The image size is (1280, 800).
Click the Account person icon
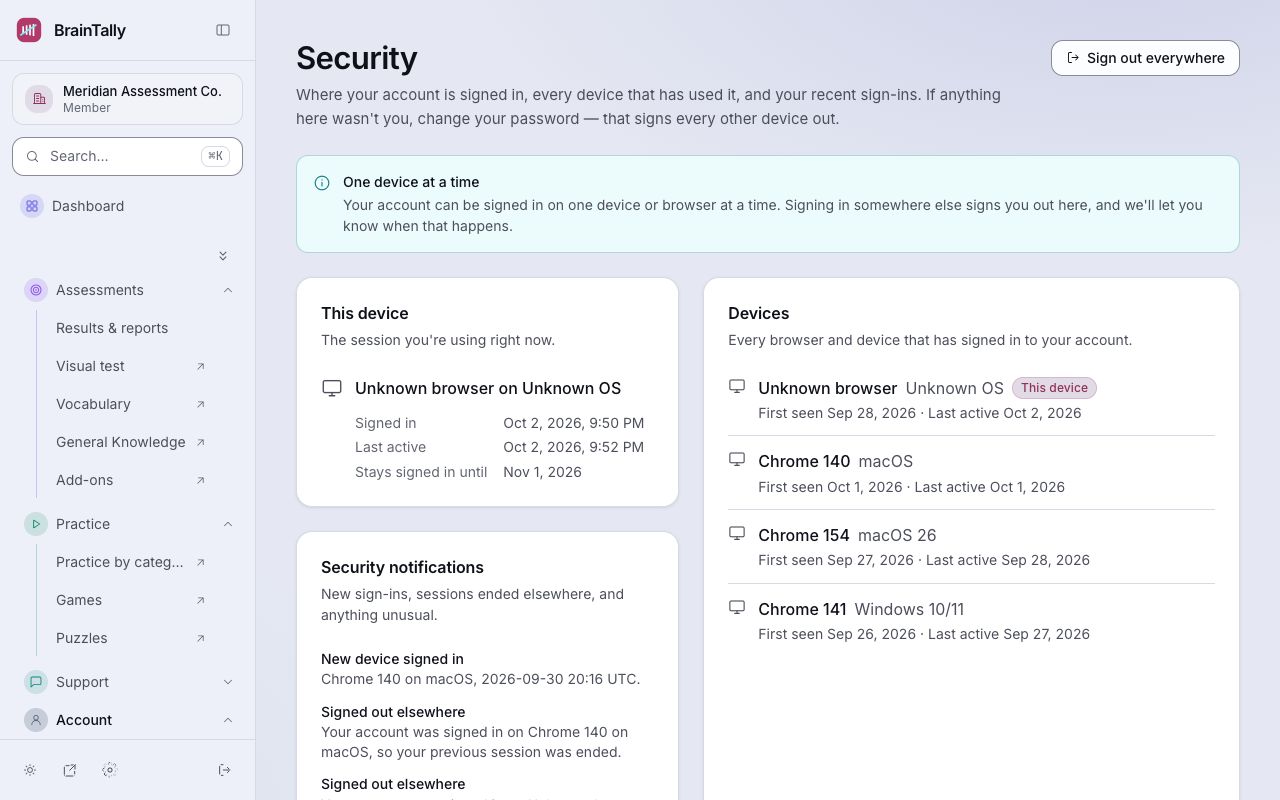pos(36,720)
